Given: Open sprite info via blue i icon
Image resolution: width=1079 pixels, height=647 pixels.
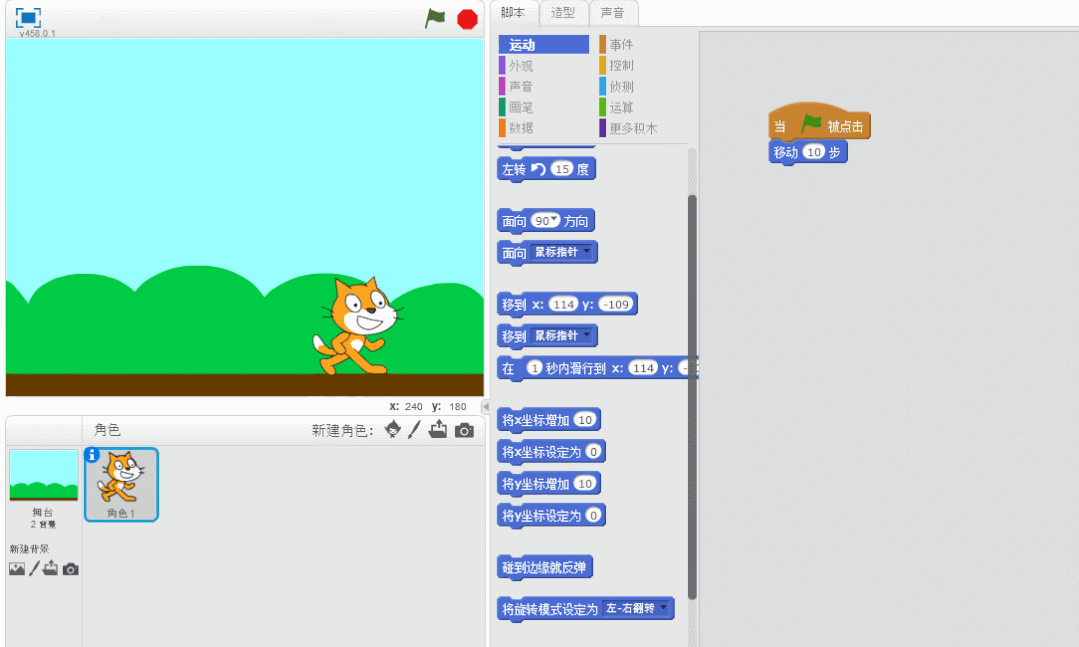Looking at the screenshot, I should [x=92, y=455].
